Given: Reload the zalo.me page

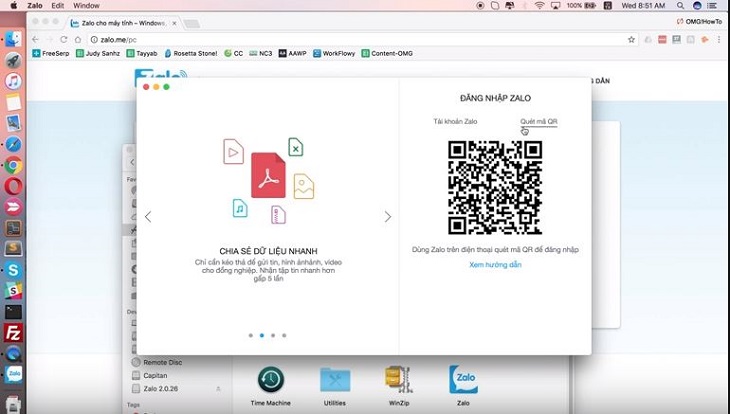Looking at the screenshot, I should click(x=63, y=40).
